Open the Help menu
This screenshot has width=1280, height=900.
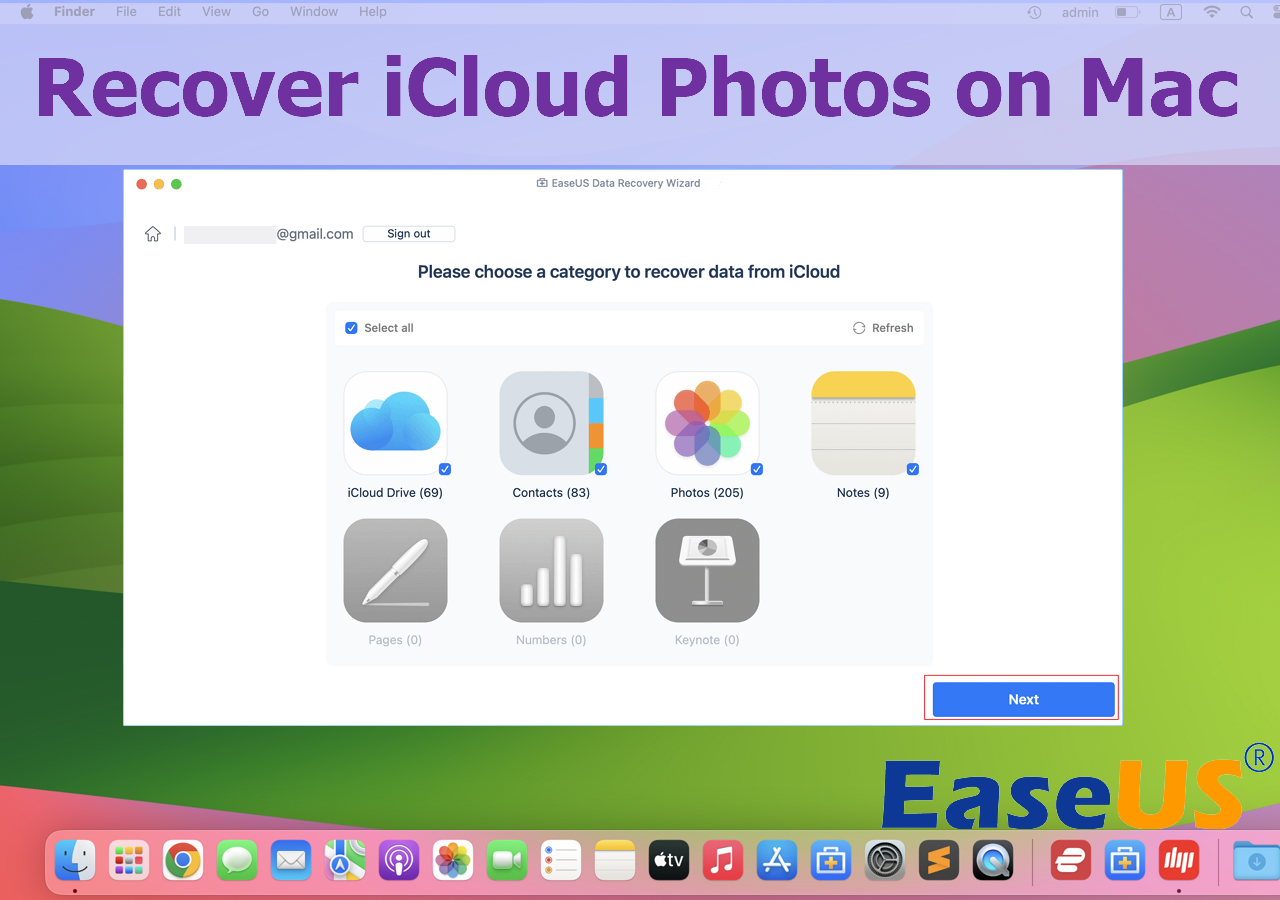pyautogui.click(x=373, y=12)
